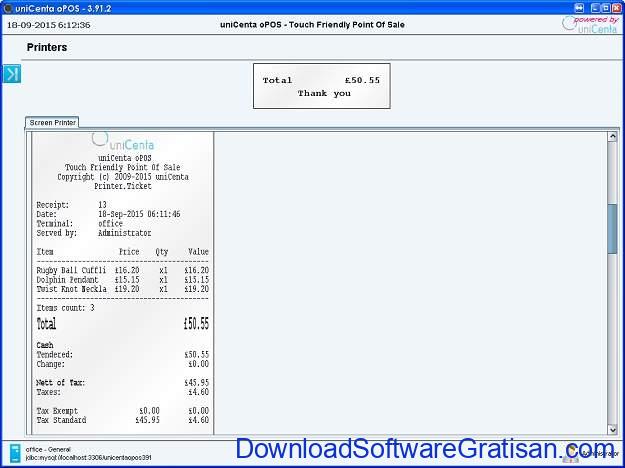
Task: Click receipt number 13
Action: [x=102, y=205]
